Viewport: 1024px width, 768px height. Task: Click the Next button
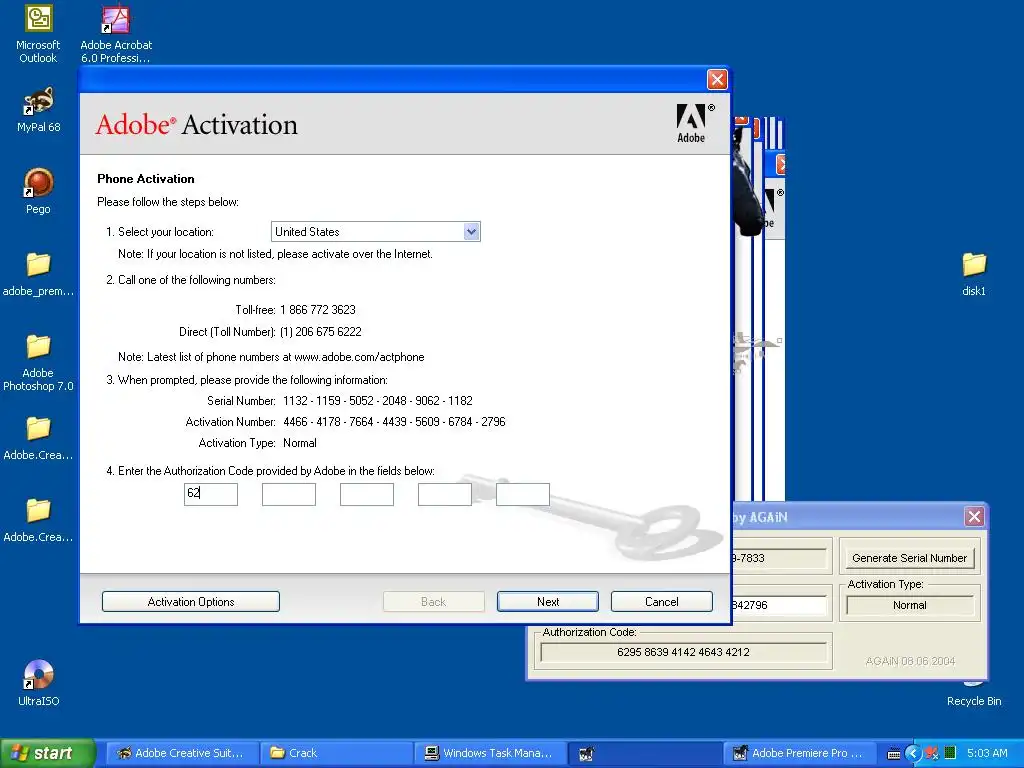click(x=548, y=601)
